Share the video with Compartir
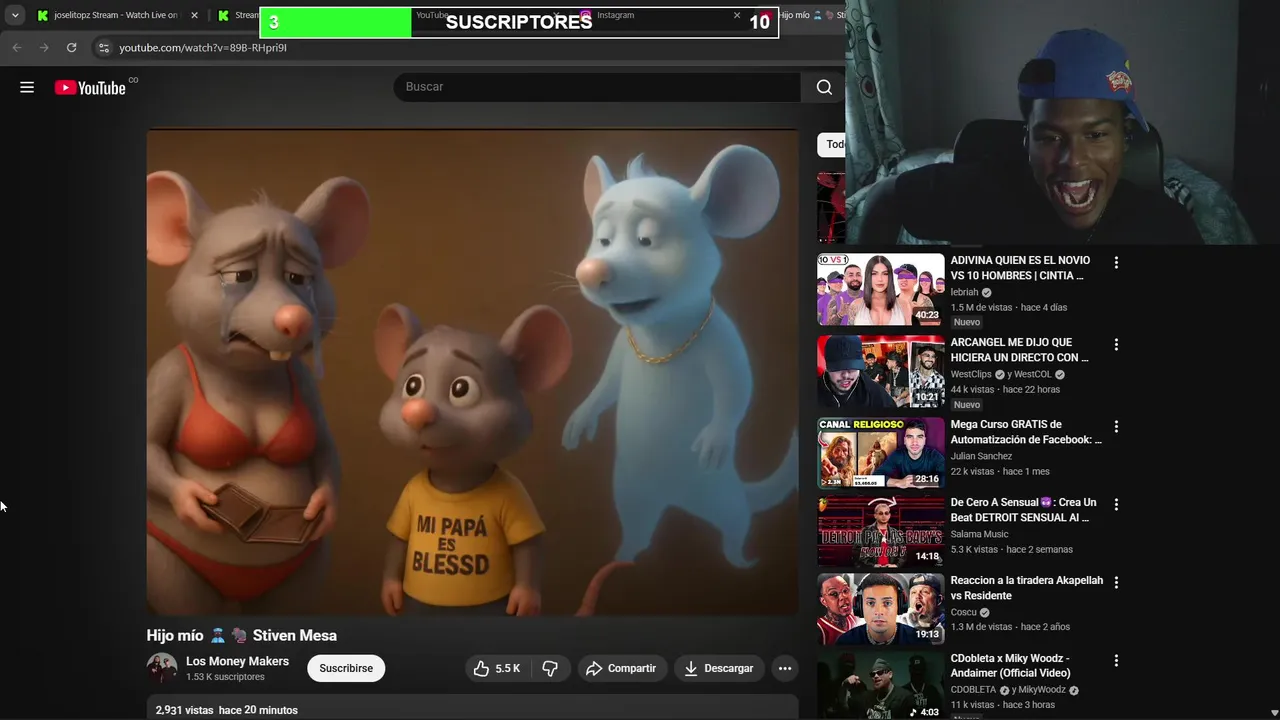The image size is (1280, 720). [621, 668]
